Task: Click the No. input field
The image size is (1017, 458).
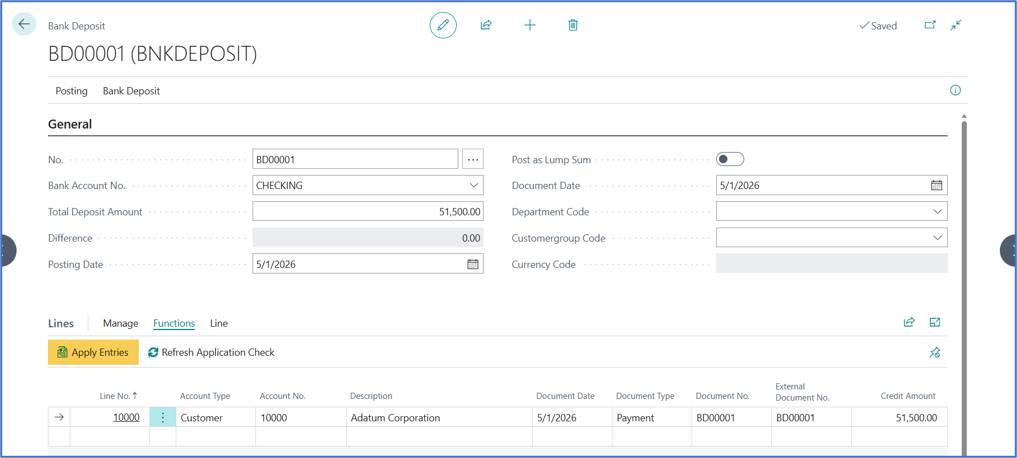Action: click(x=355, y=159)
